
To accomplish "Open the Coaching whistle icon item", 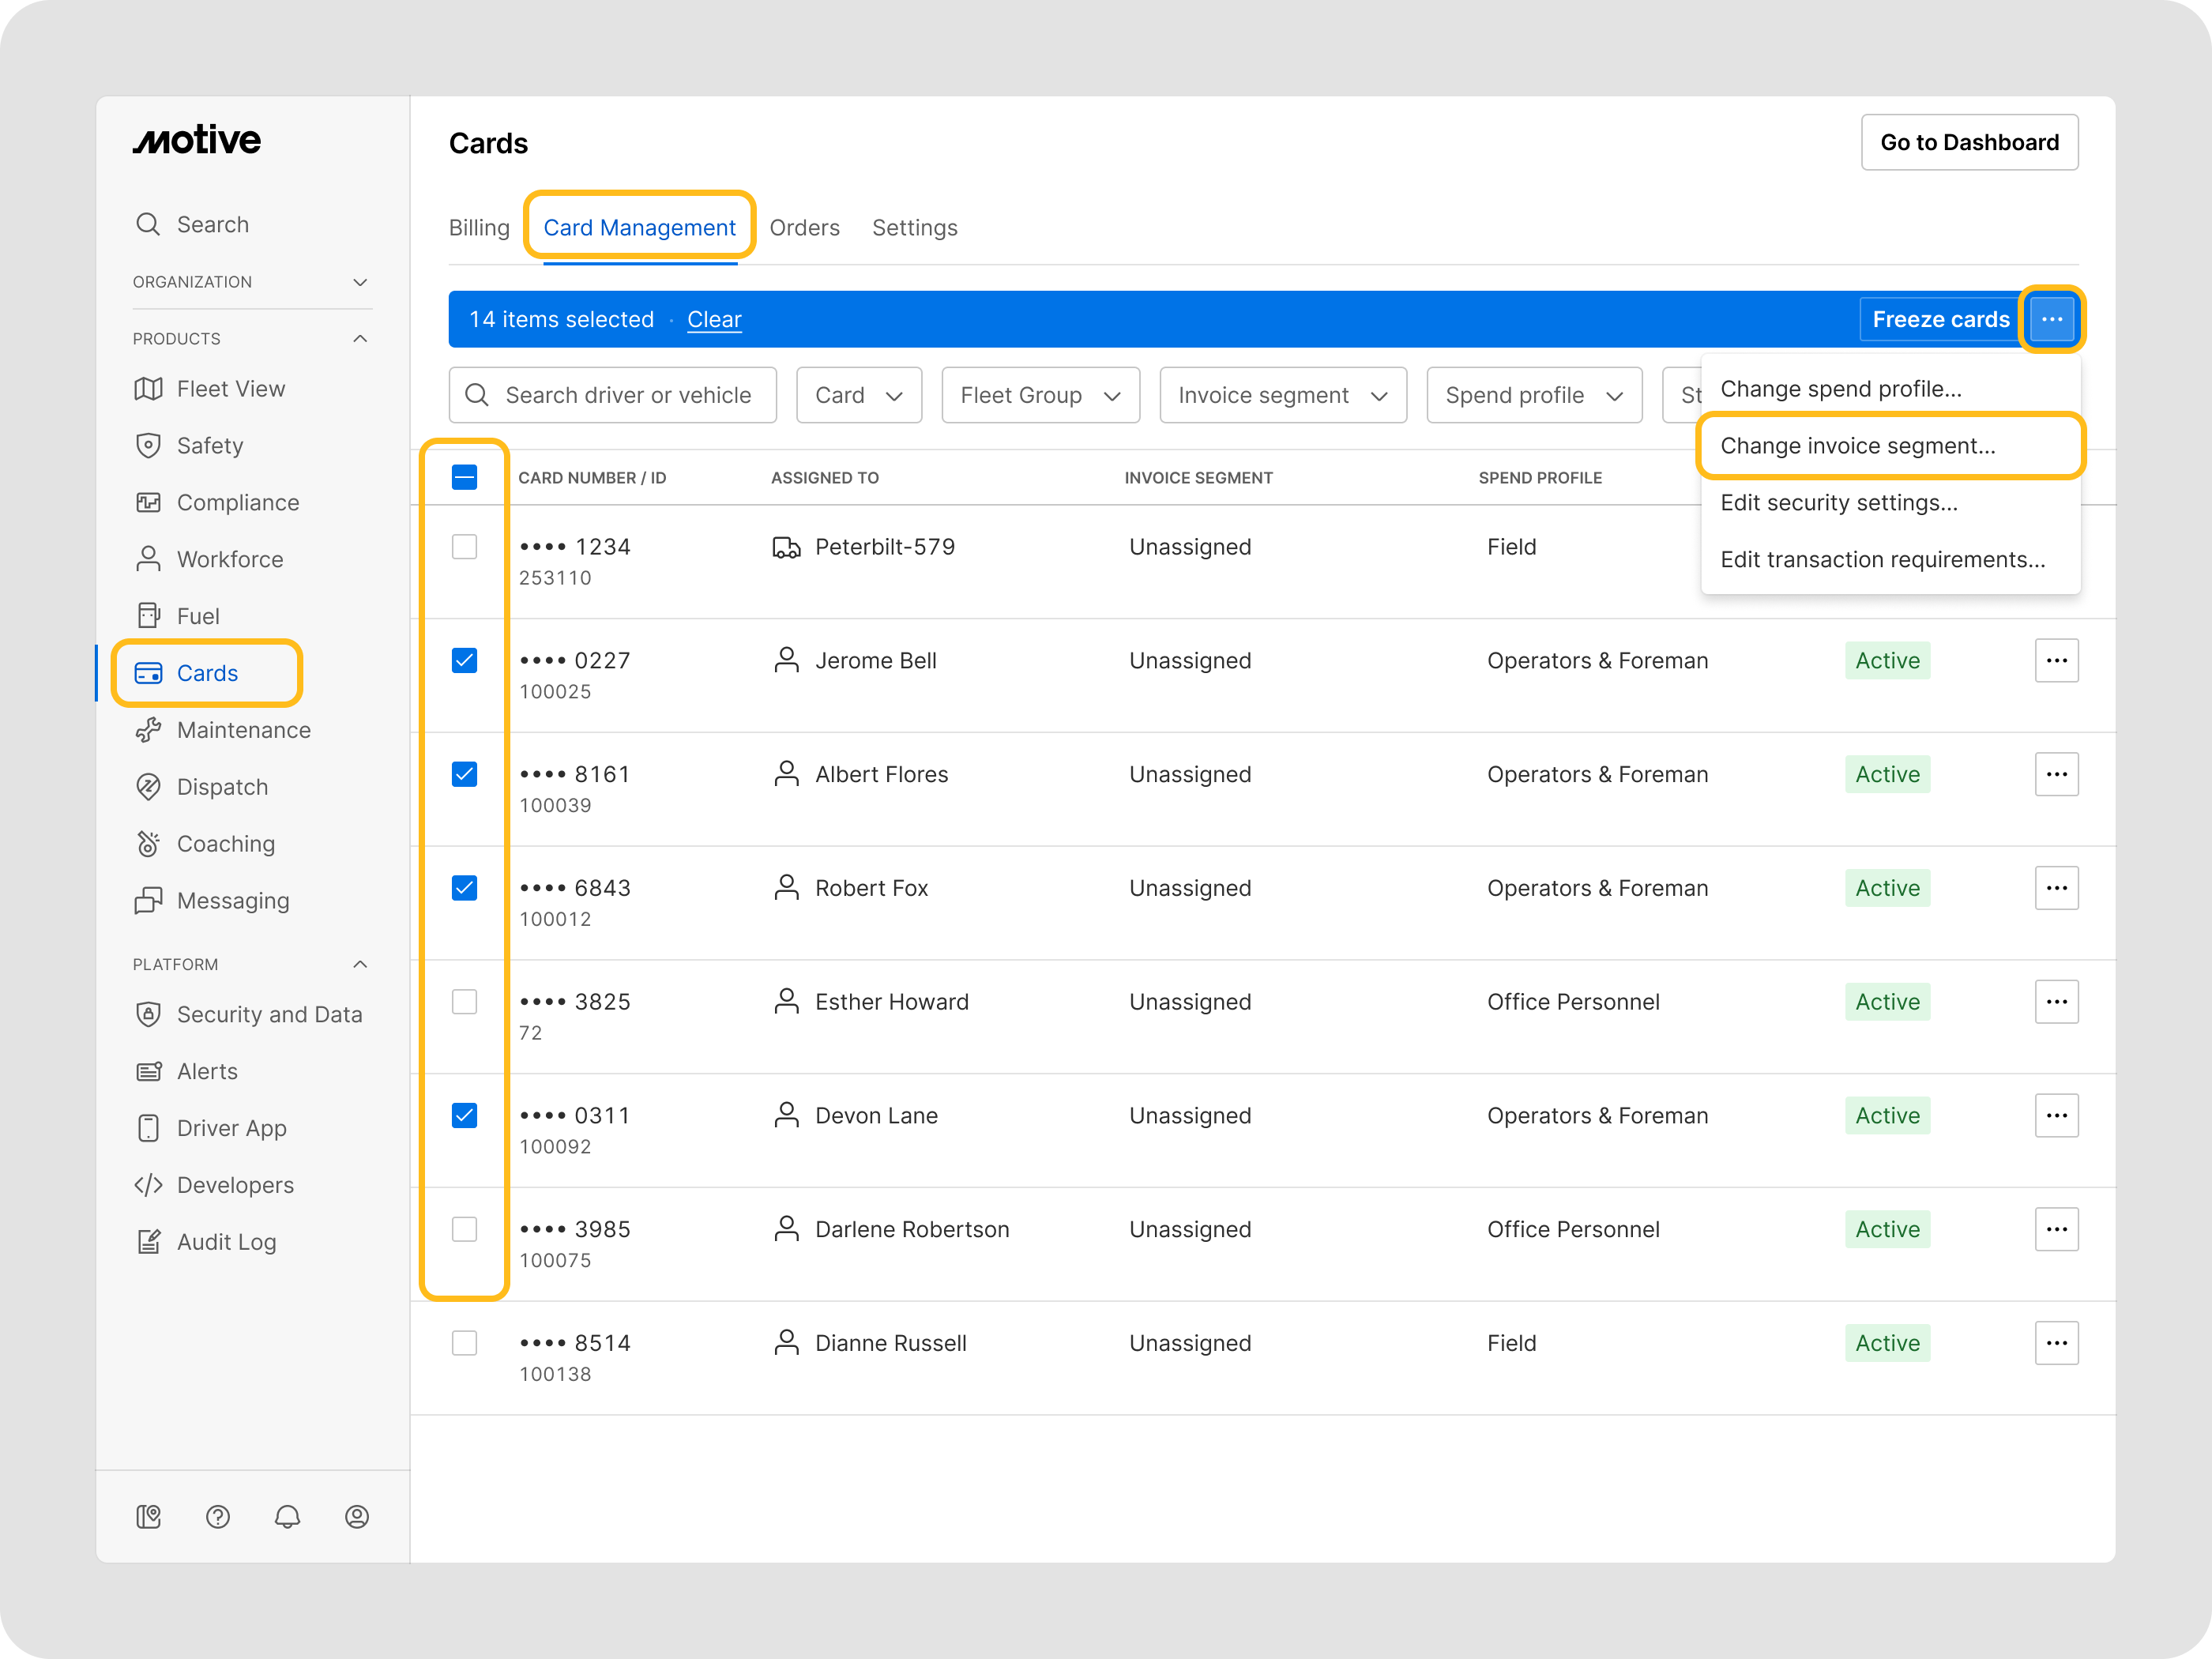I will pyautogui.click(x=148, y=844).
